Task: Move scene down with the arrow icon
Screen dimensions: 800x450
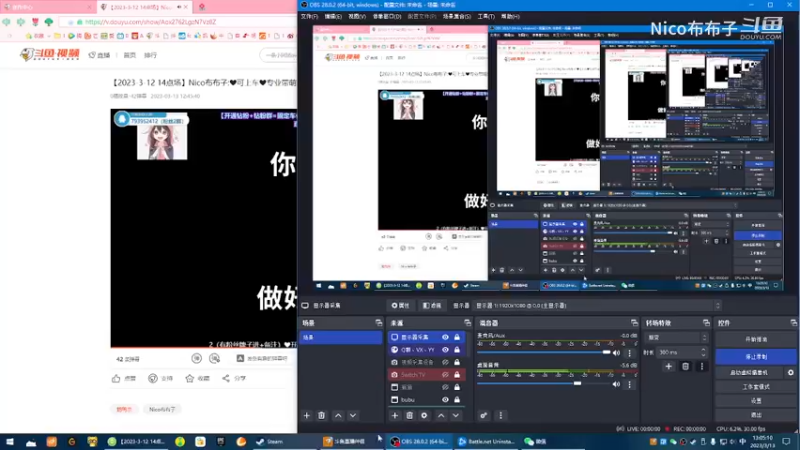Action: pos(353,416)
